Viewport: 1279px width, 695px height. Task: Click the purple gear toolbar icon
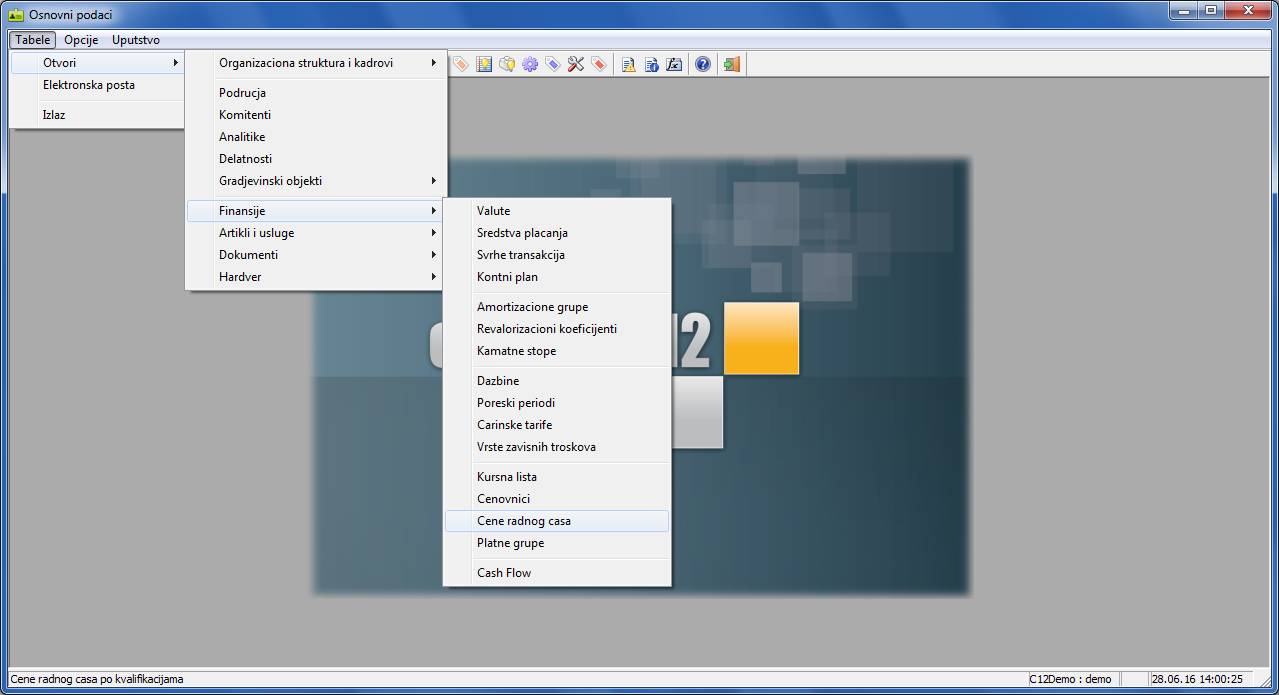click(530, 64)
